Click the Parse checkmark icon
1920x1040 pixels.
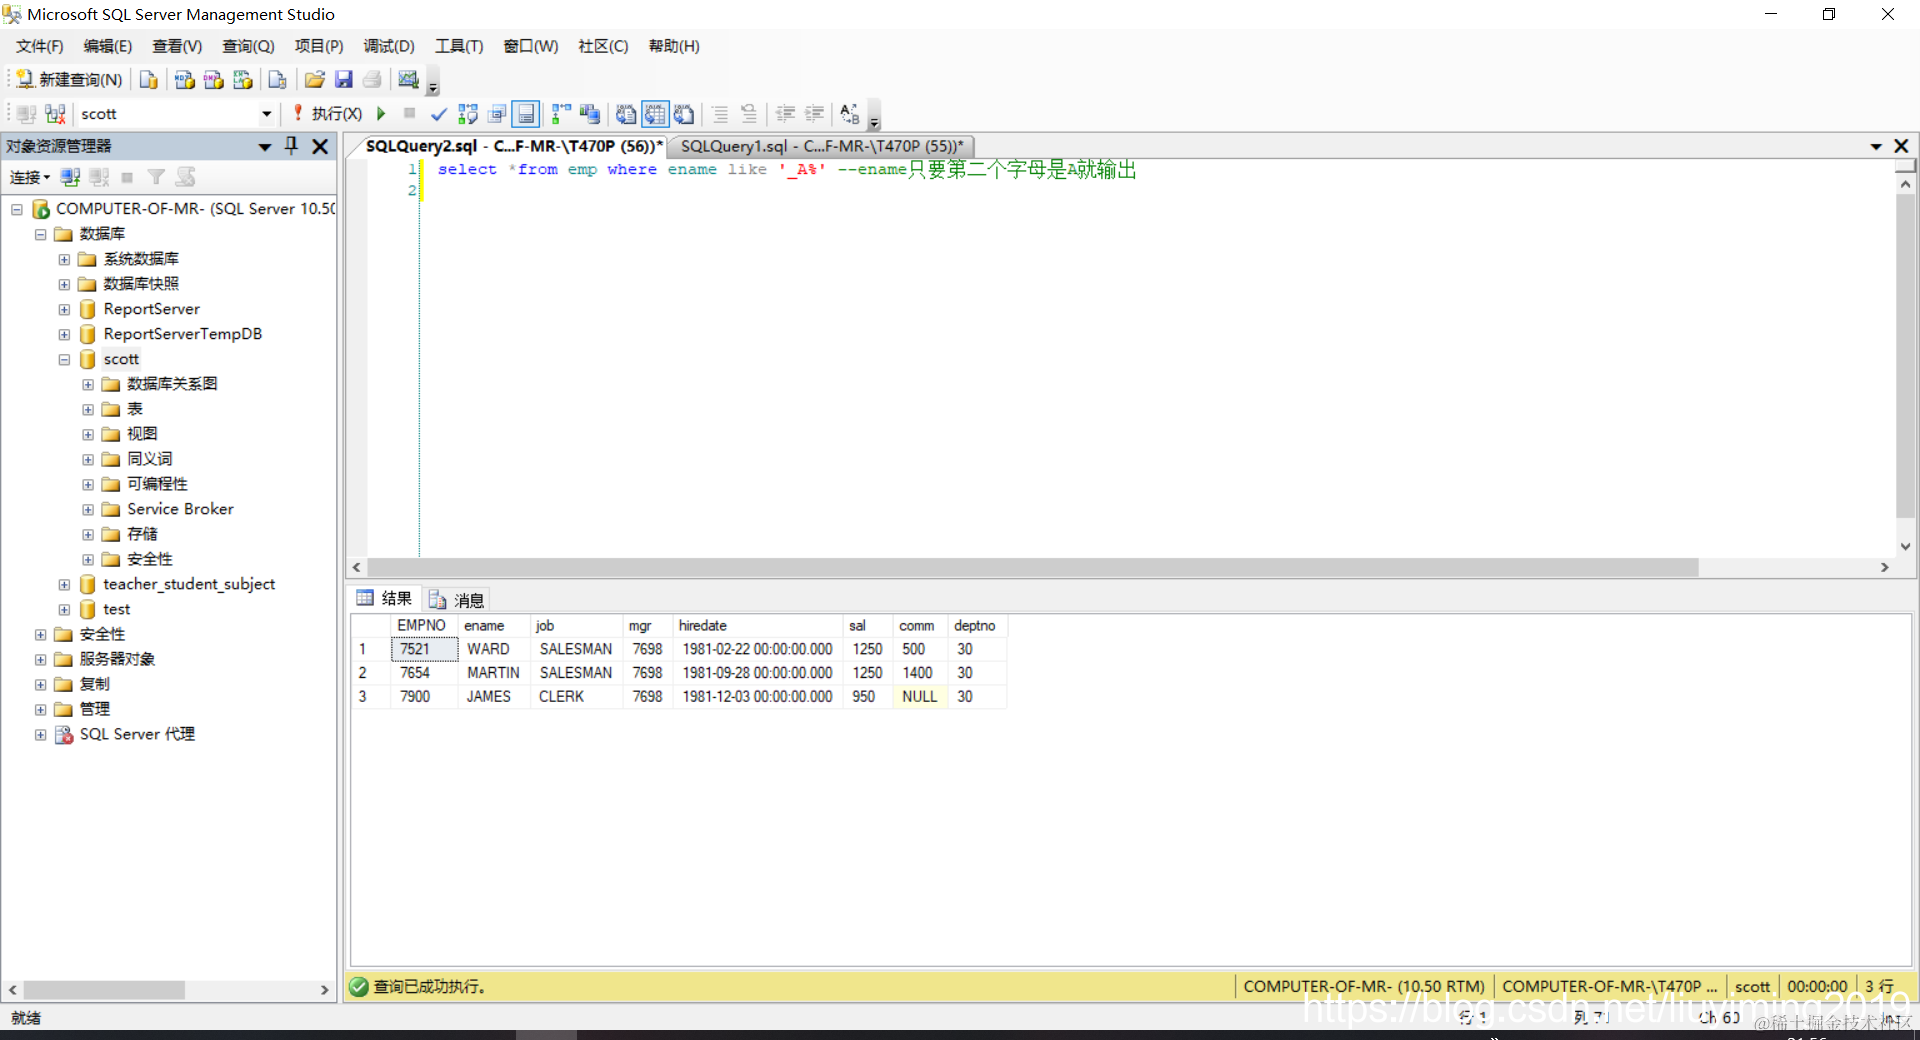(x=438, y=114)
